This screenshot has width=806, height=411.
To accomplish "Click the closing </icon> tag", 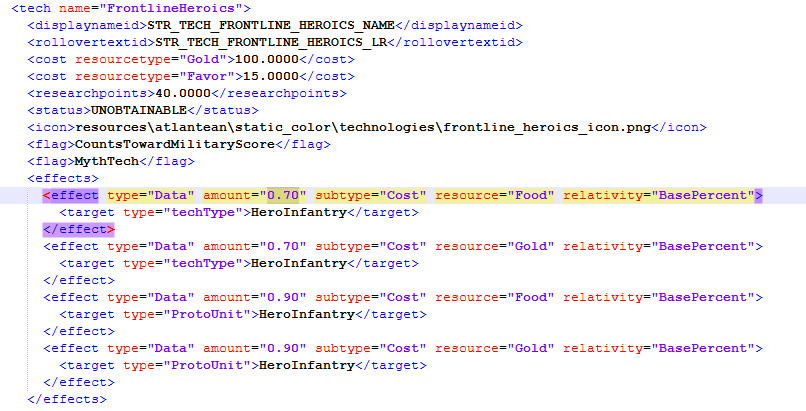I will 679,127.
